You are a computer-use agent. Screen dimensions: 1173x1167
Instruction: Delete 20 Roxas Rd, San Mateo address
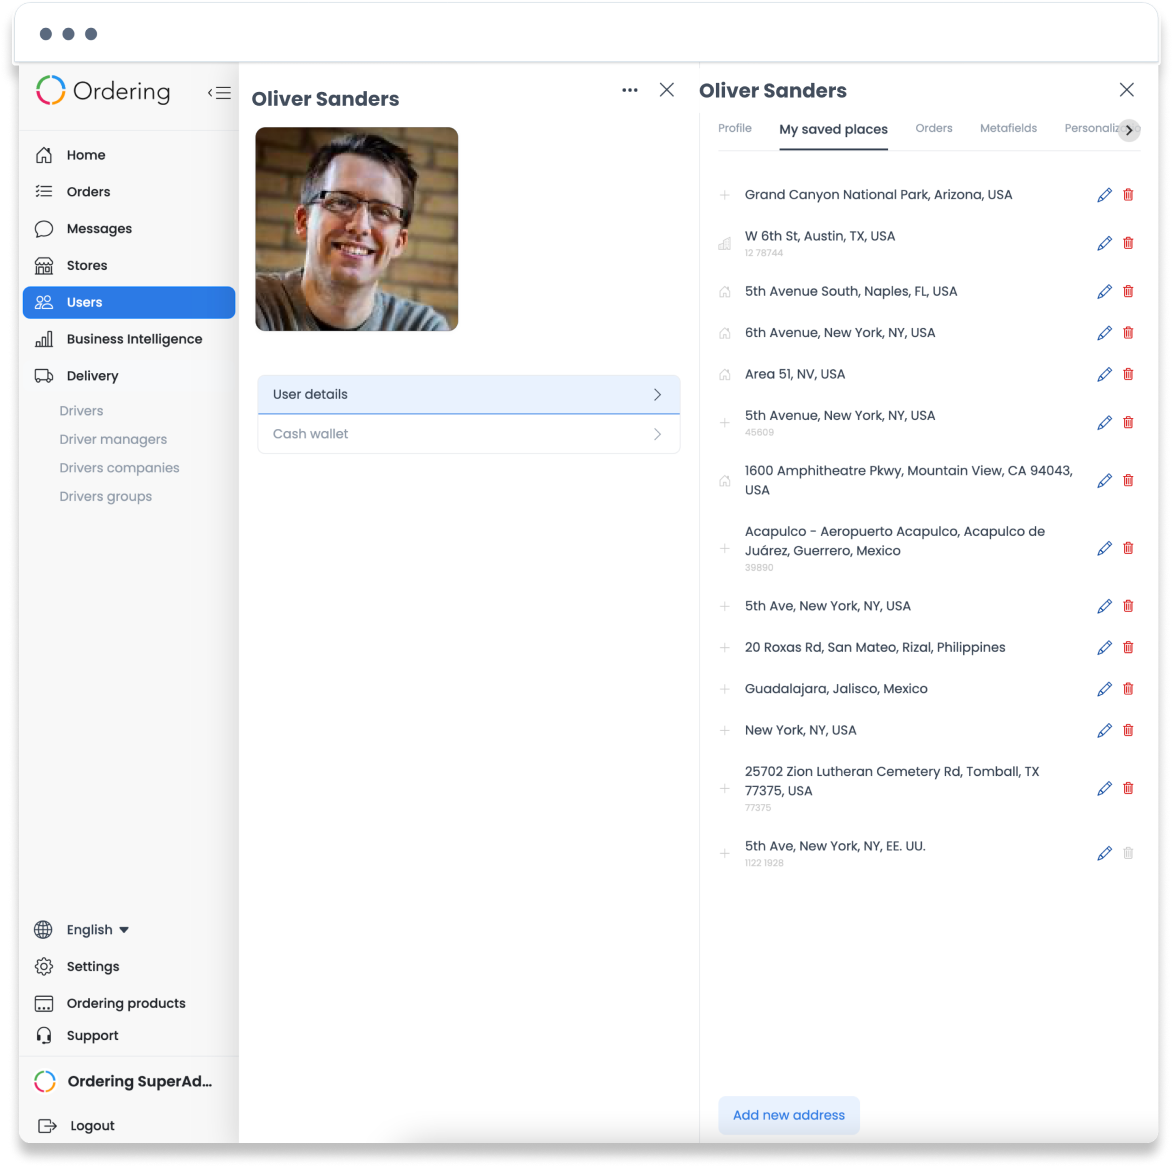click(1128, 647)
